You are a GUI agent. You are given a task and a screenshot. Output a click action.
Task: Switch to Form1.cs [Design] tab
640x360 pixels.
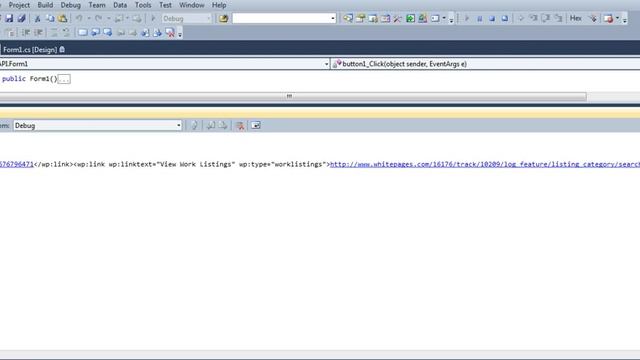point(30,50)
